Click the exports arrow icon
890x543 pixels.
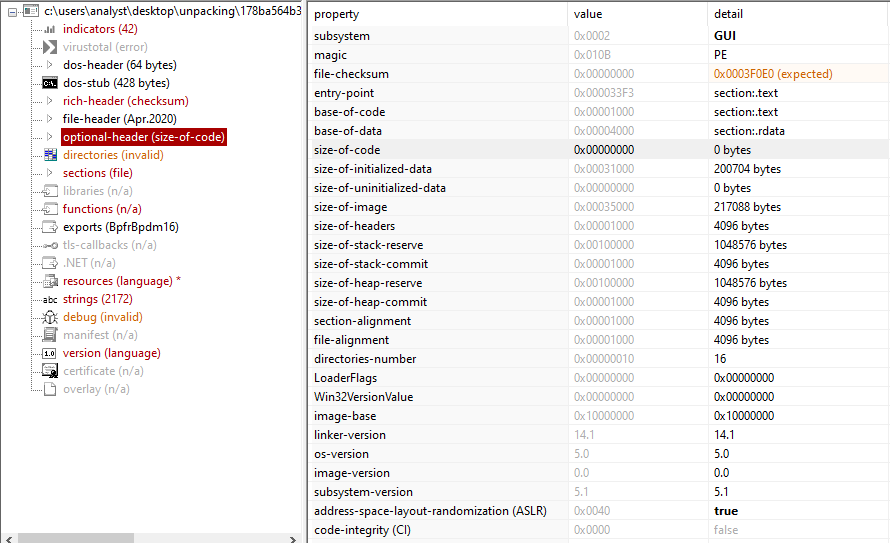pos(50,228)
